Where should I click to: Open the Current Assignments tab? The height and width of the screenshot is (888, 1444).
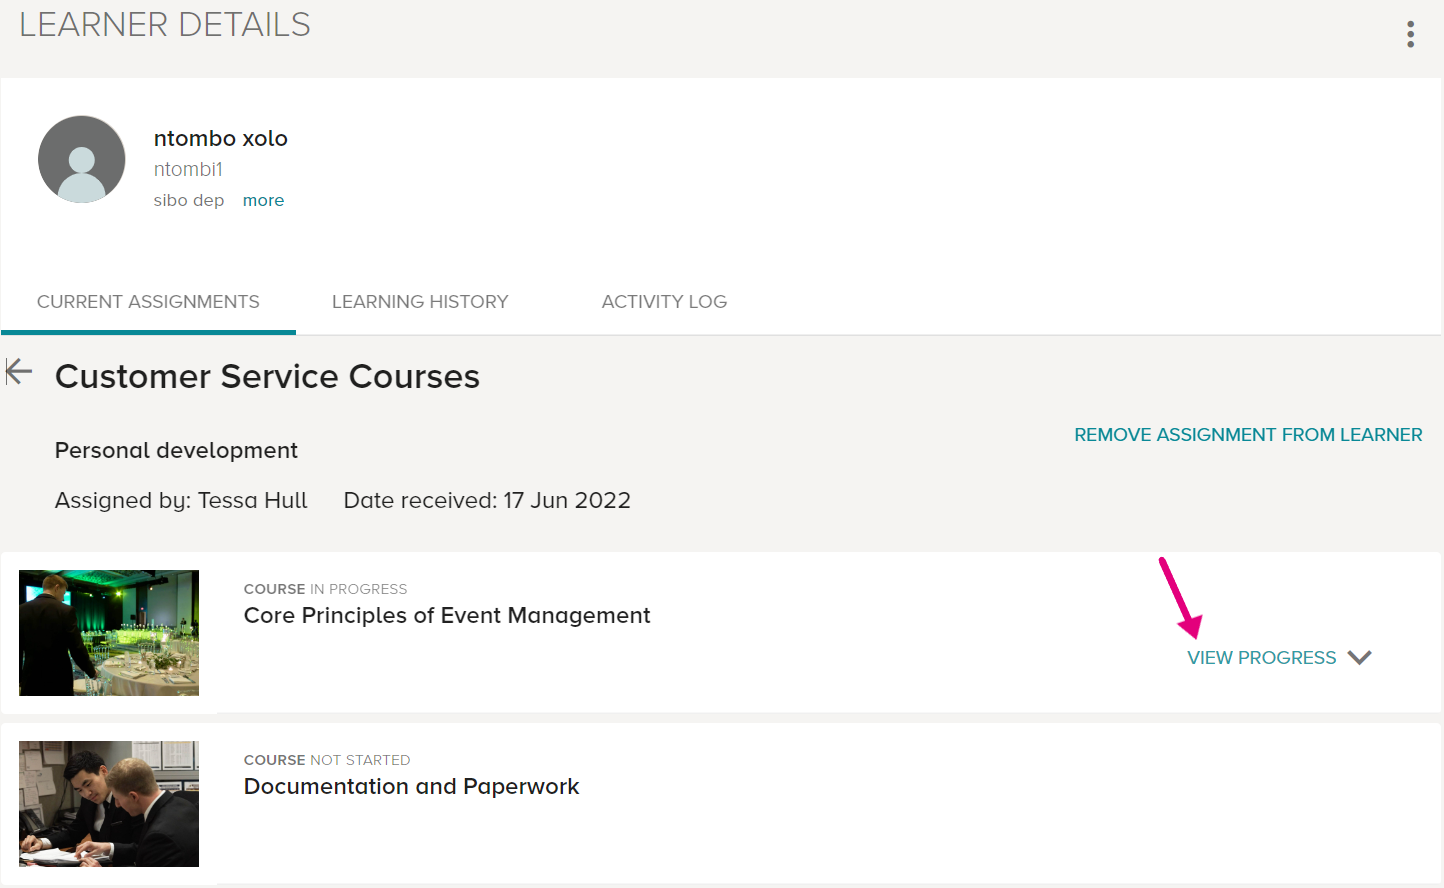point(148,302)
